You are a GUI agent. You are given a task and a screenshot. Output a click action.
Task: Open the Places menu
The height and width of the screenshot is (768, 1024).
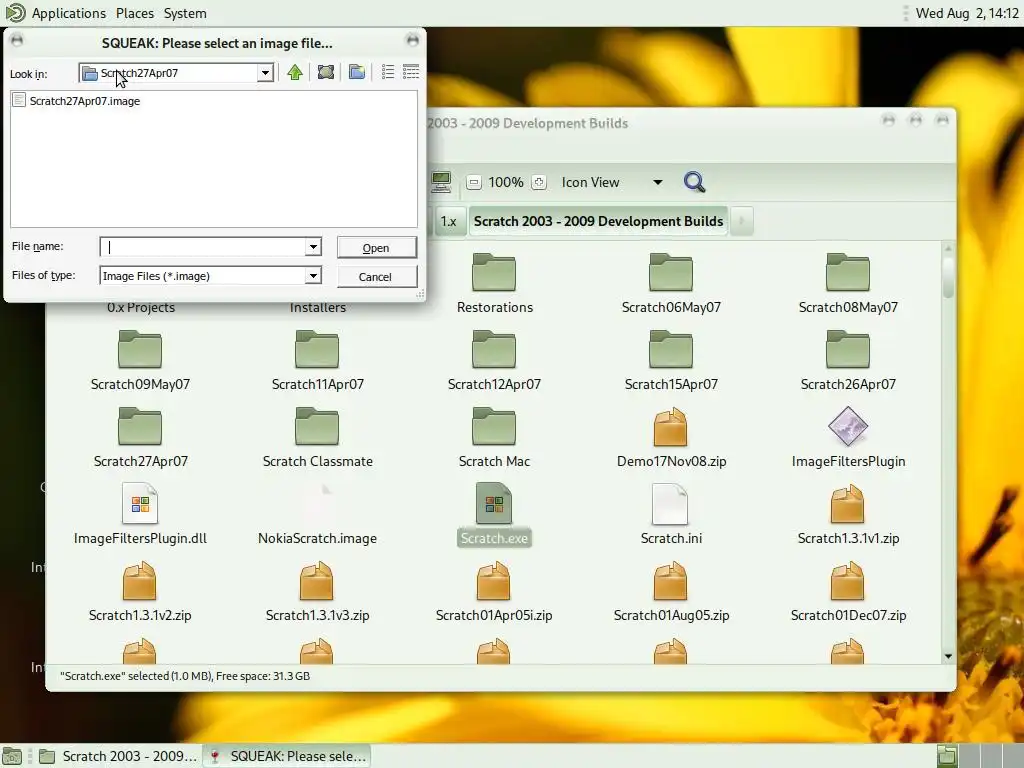(x=135, y=13)
